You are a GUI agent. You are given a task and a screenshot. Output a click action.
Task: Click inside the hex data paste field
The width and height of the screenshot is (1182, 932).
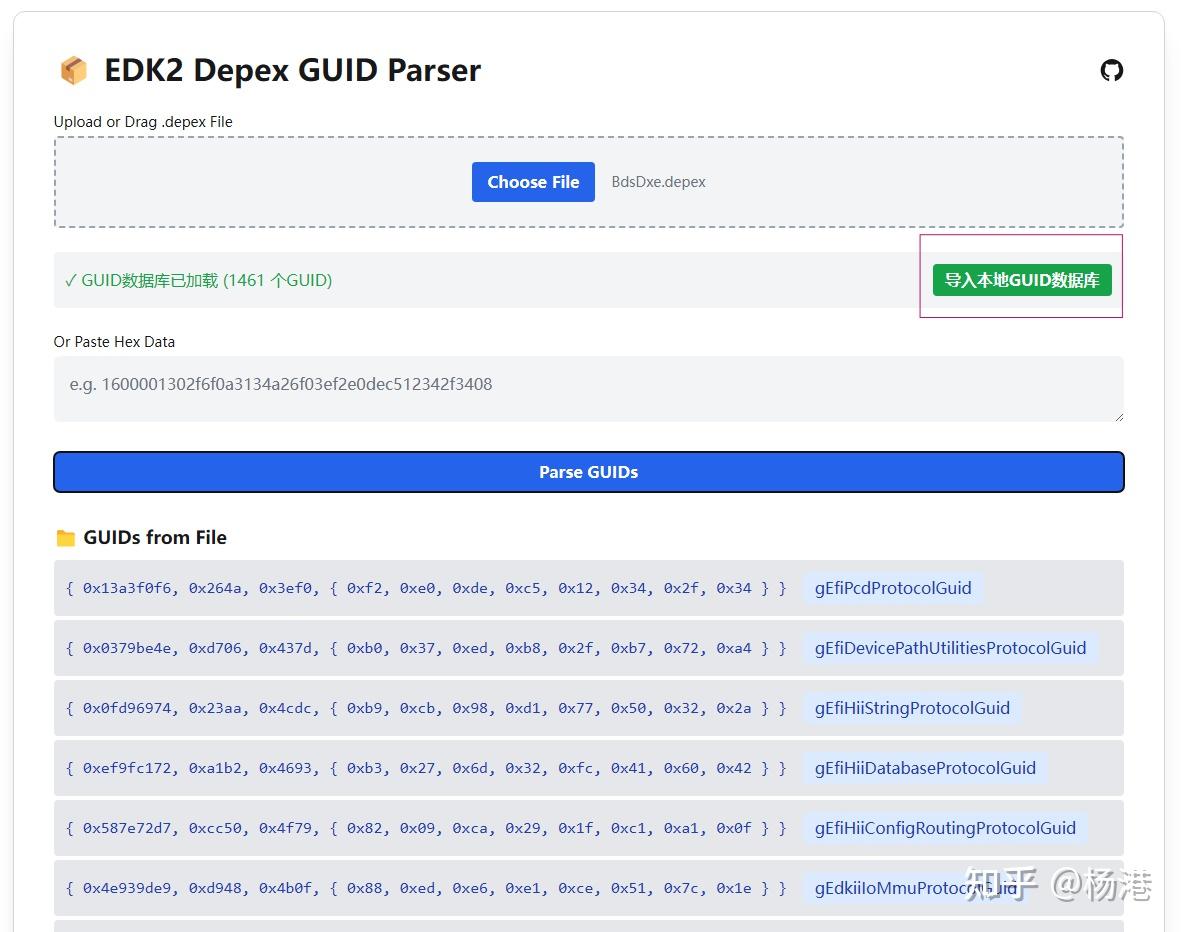coord(588,389)
